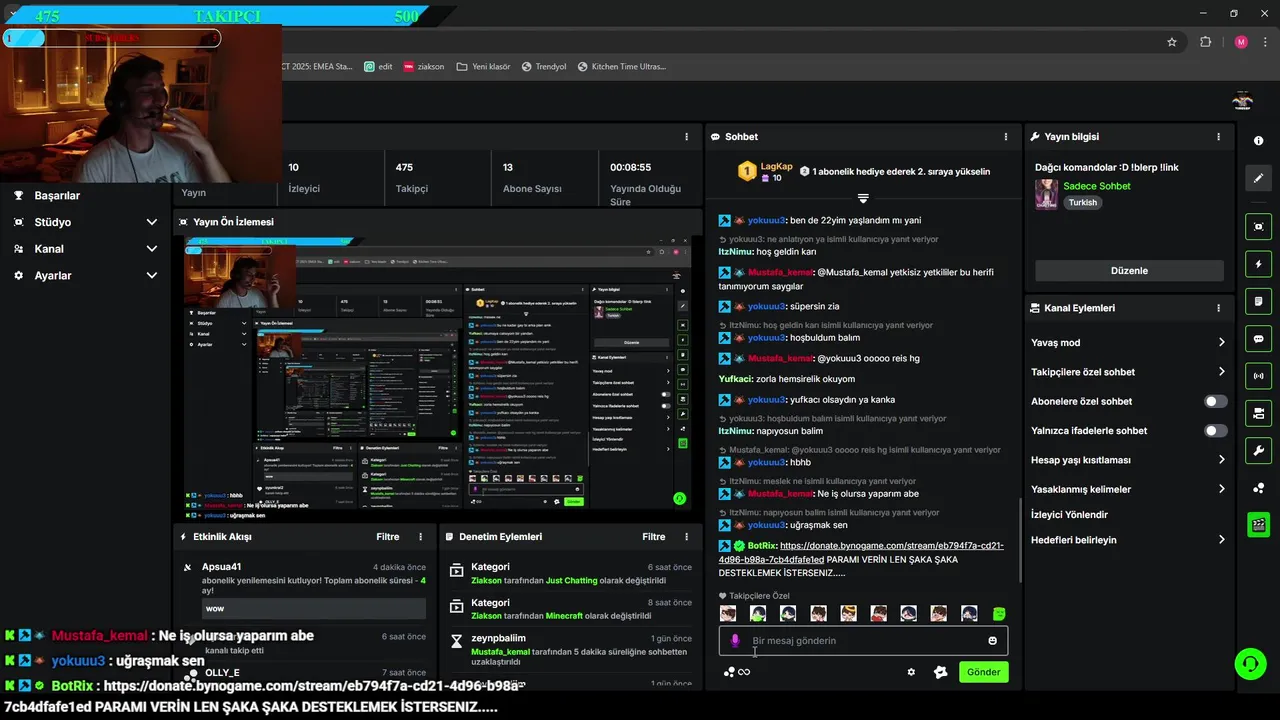Open the donate.bynogame.com link from BotRix
The width and height of the screenshot is (1280, 720).
pyautogui.click(x=861, y=552)
